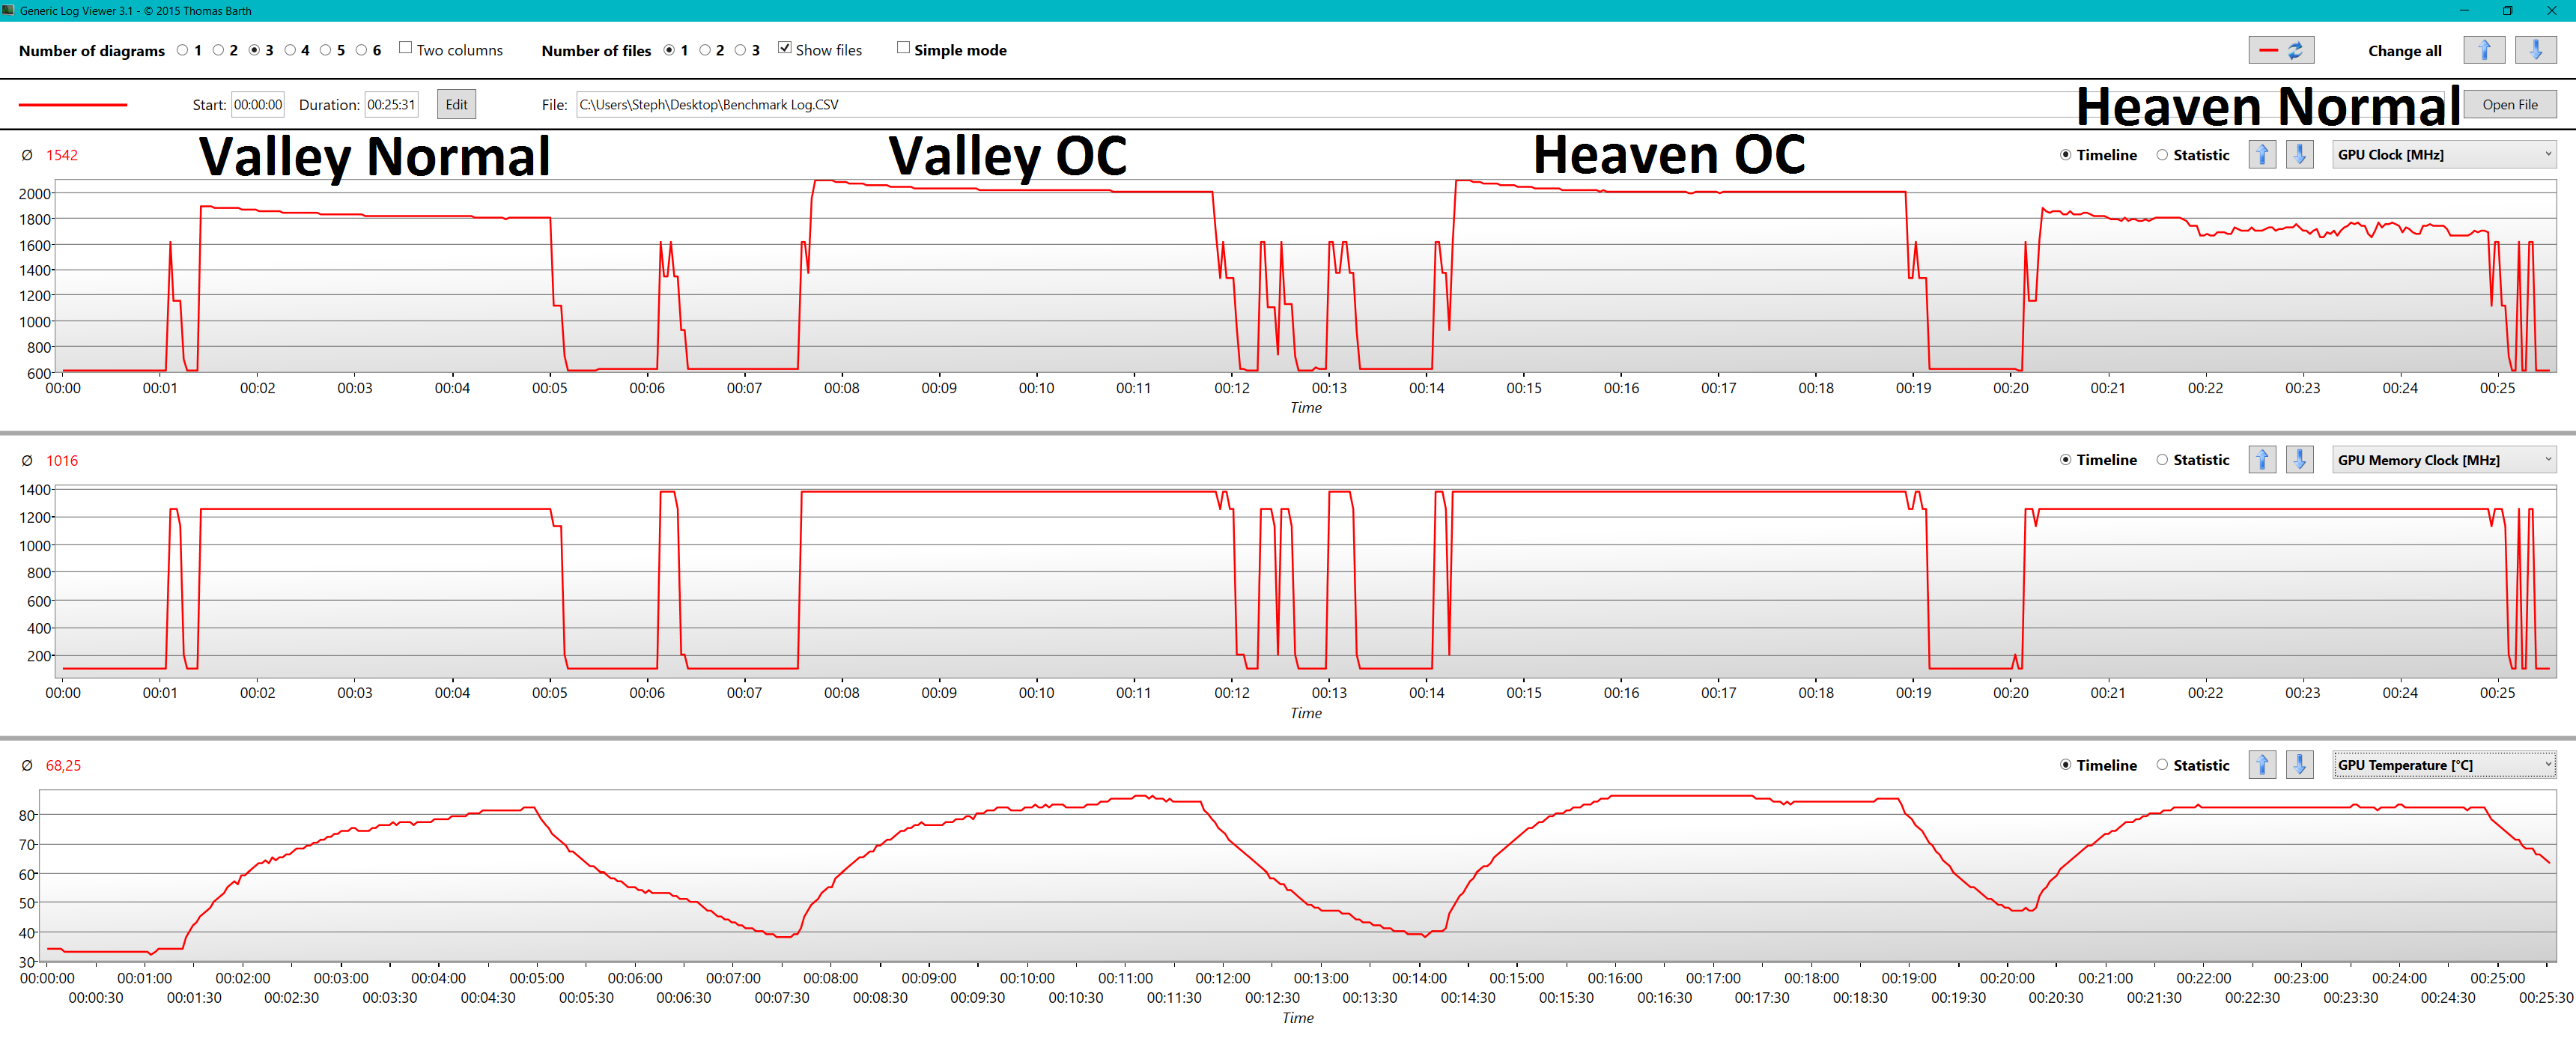2576x1041 pixels.
Task: Click the temperature average value 68,25
Action: coord(63,765)
